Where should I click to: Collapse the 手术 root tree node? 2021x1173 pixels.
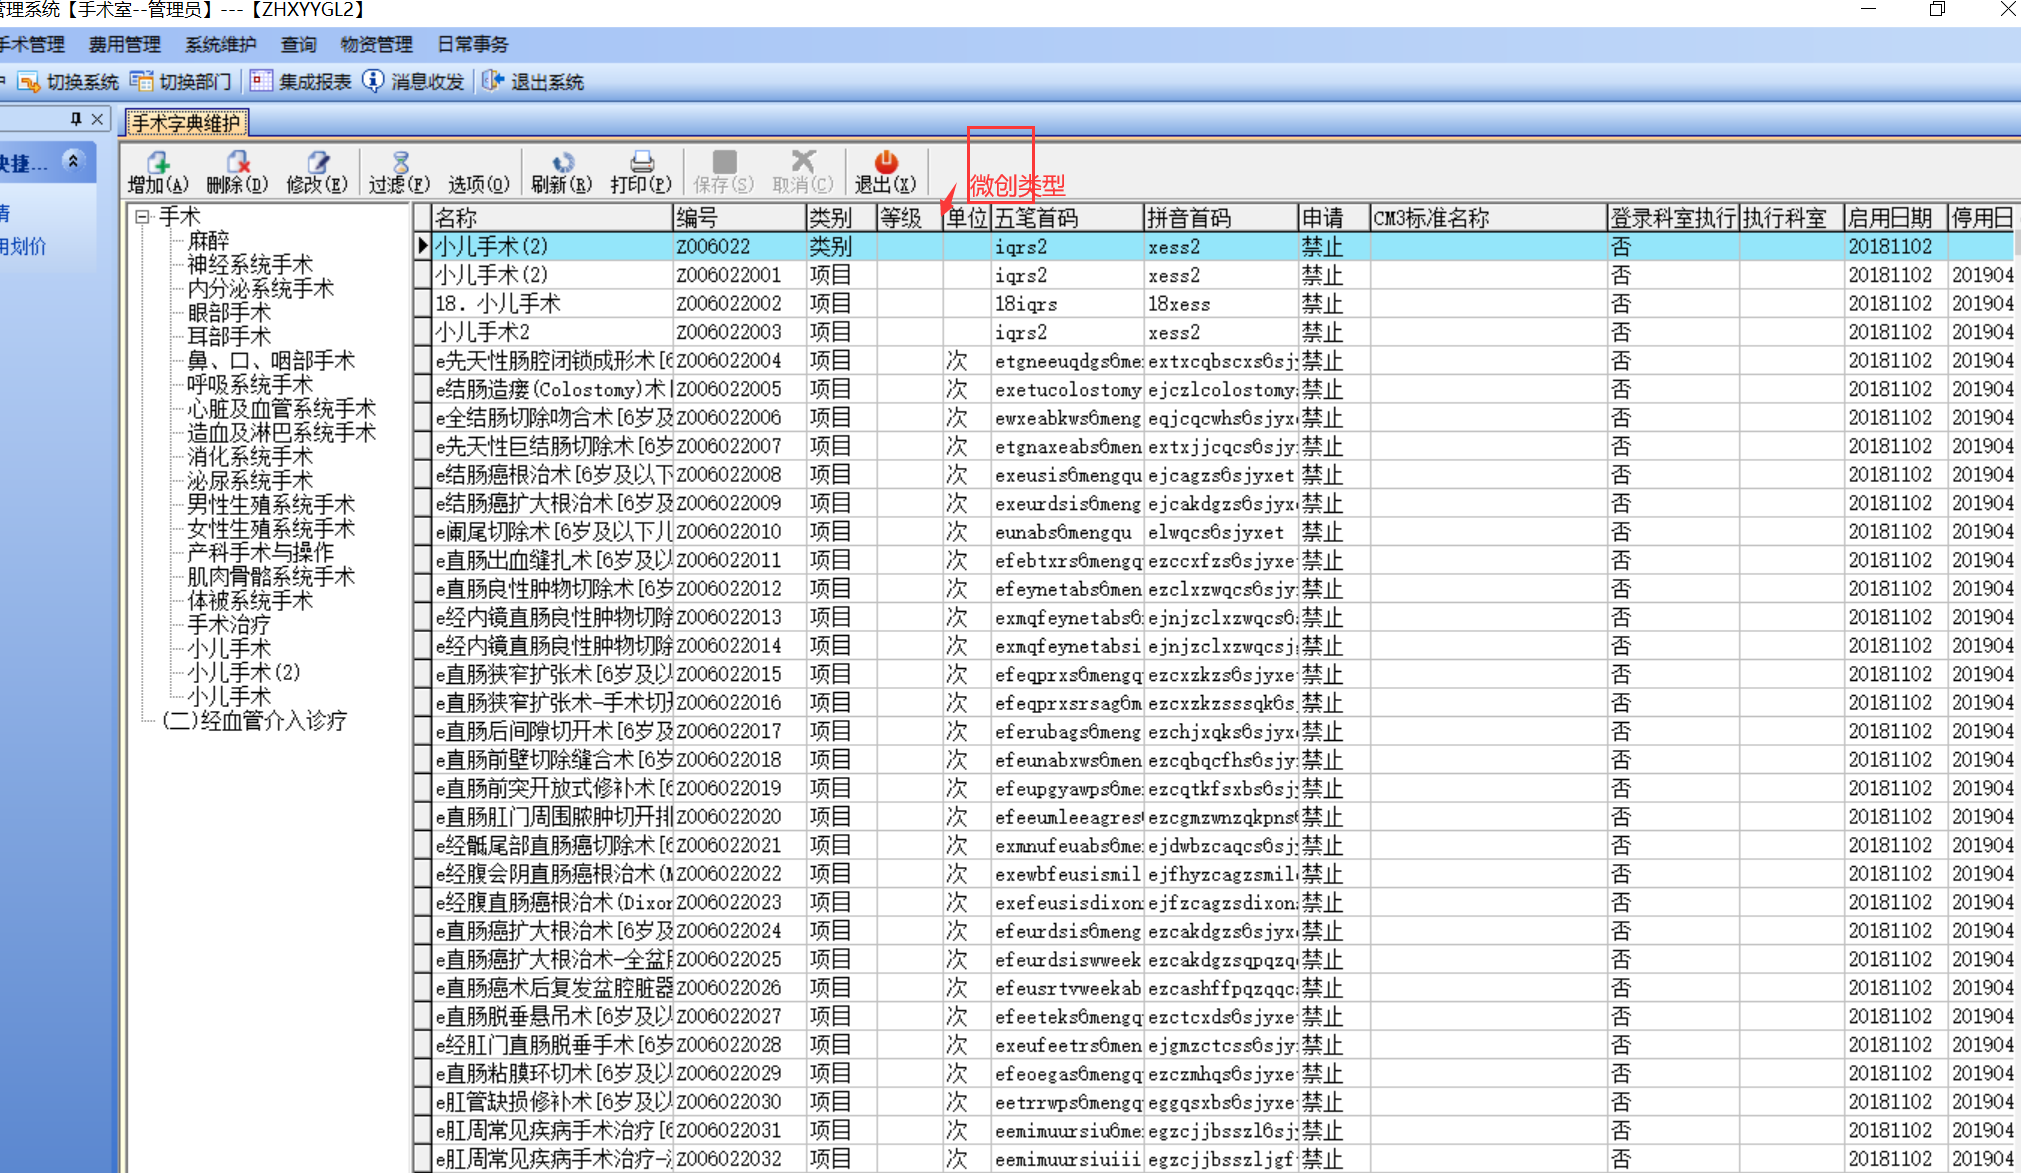(x=142, y=216)
